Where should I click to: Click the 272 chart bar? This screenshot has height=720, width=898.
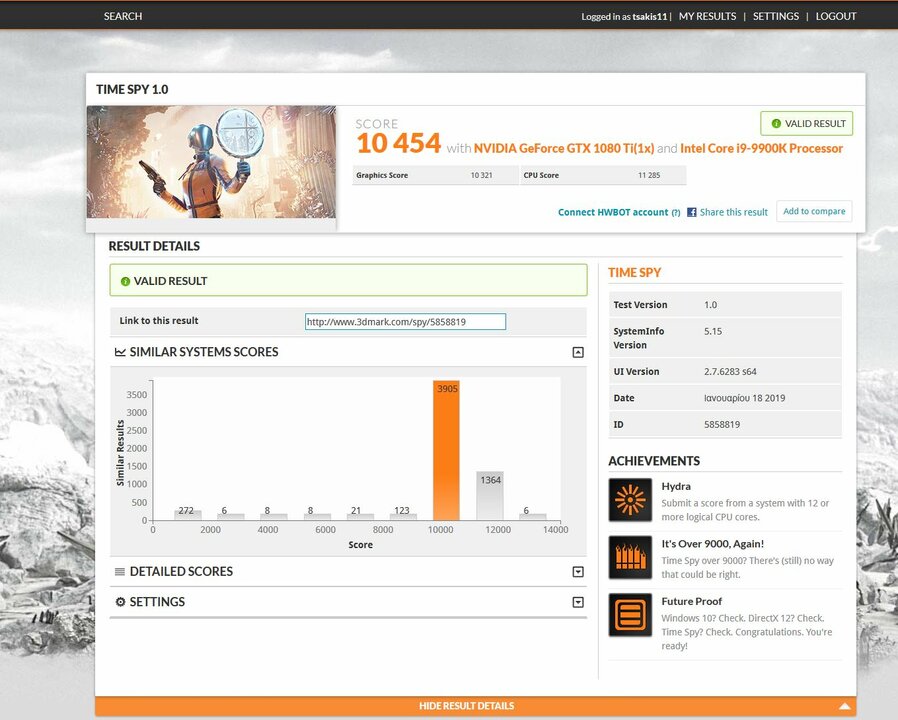tap(187, 514)
